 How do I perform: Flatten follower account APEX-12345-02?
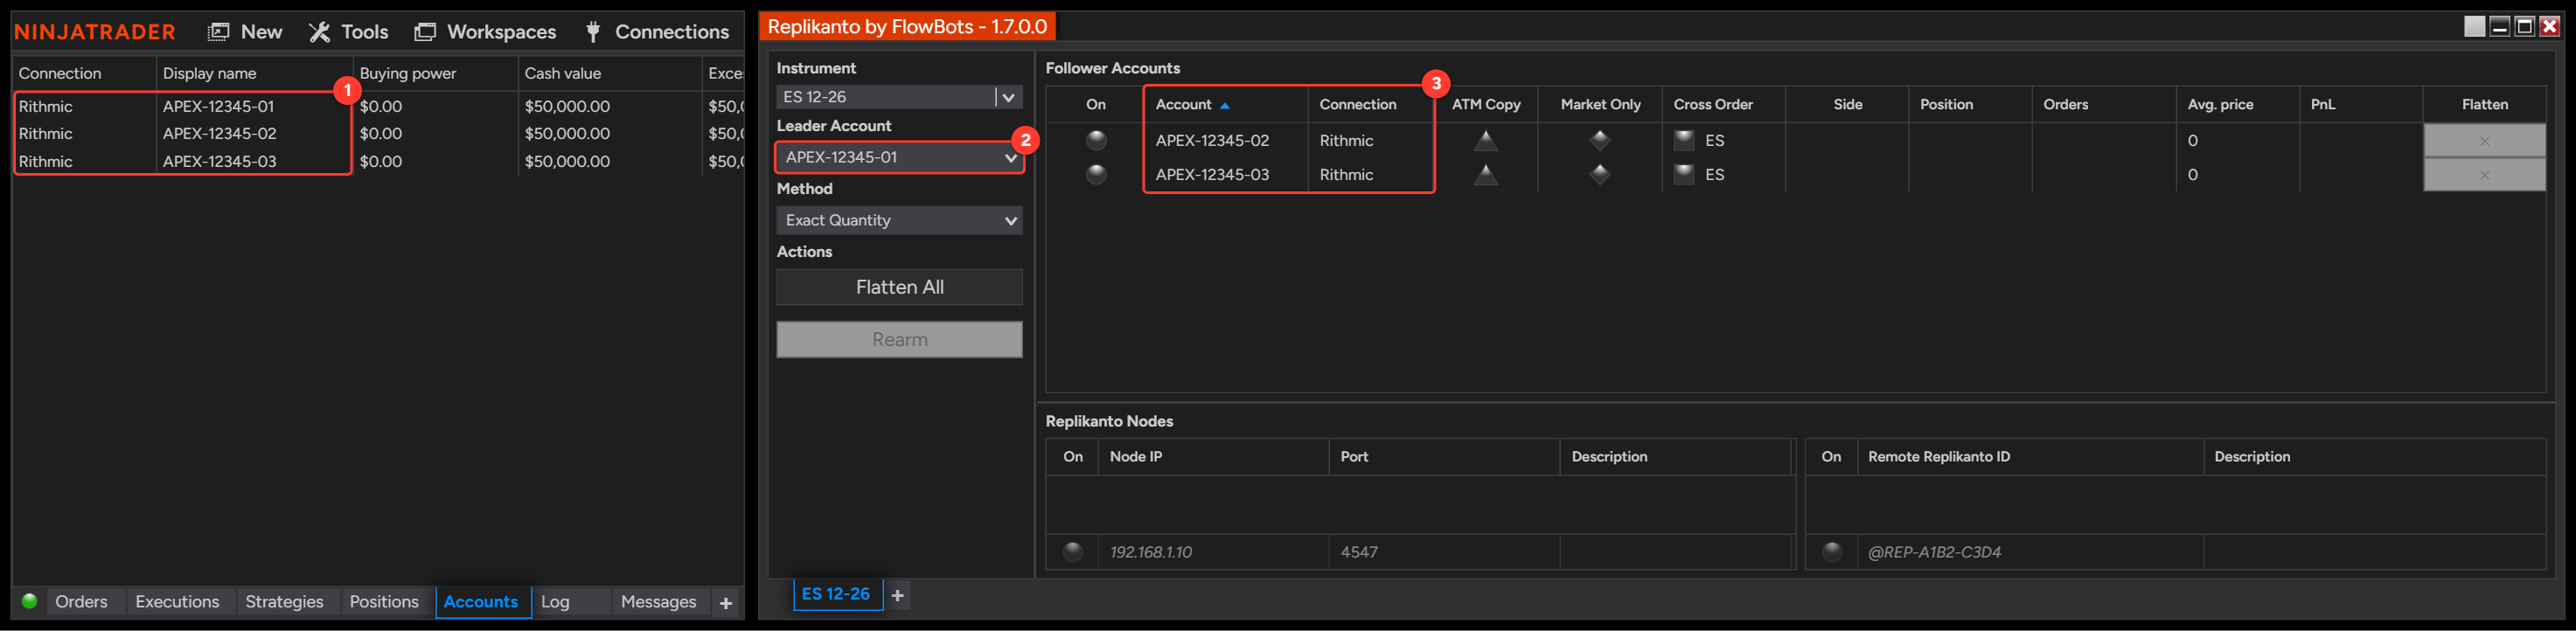[x=2484, y=141]
